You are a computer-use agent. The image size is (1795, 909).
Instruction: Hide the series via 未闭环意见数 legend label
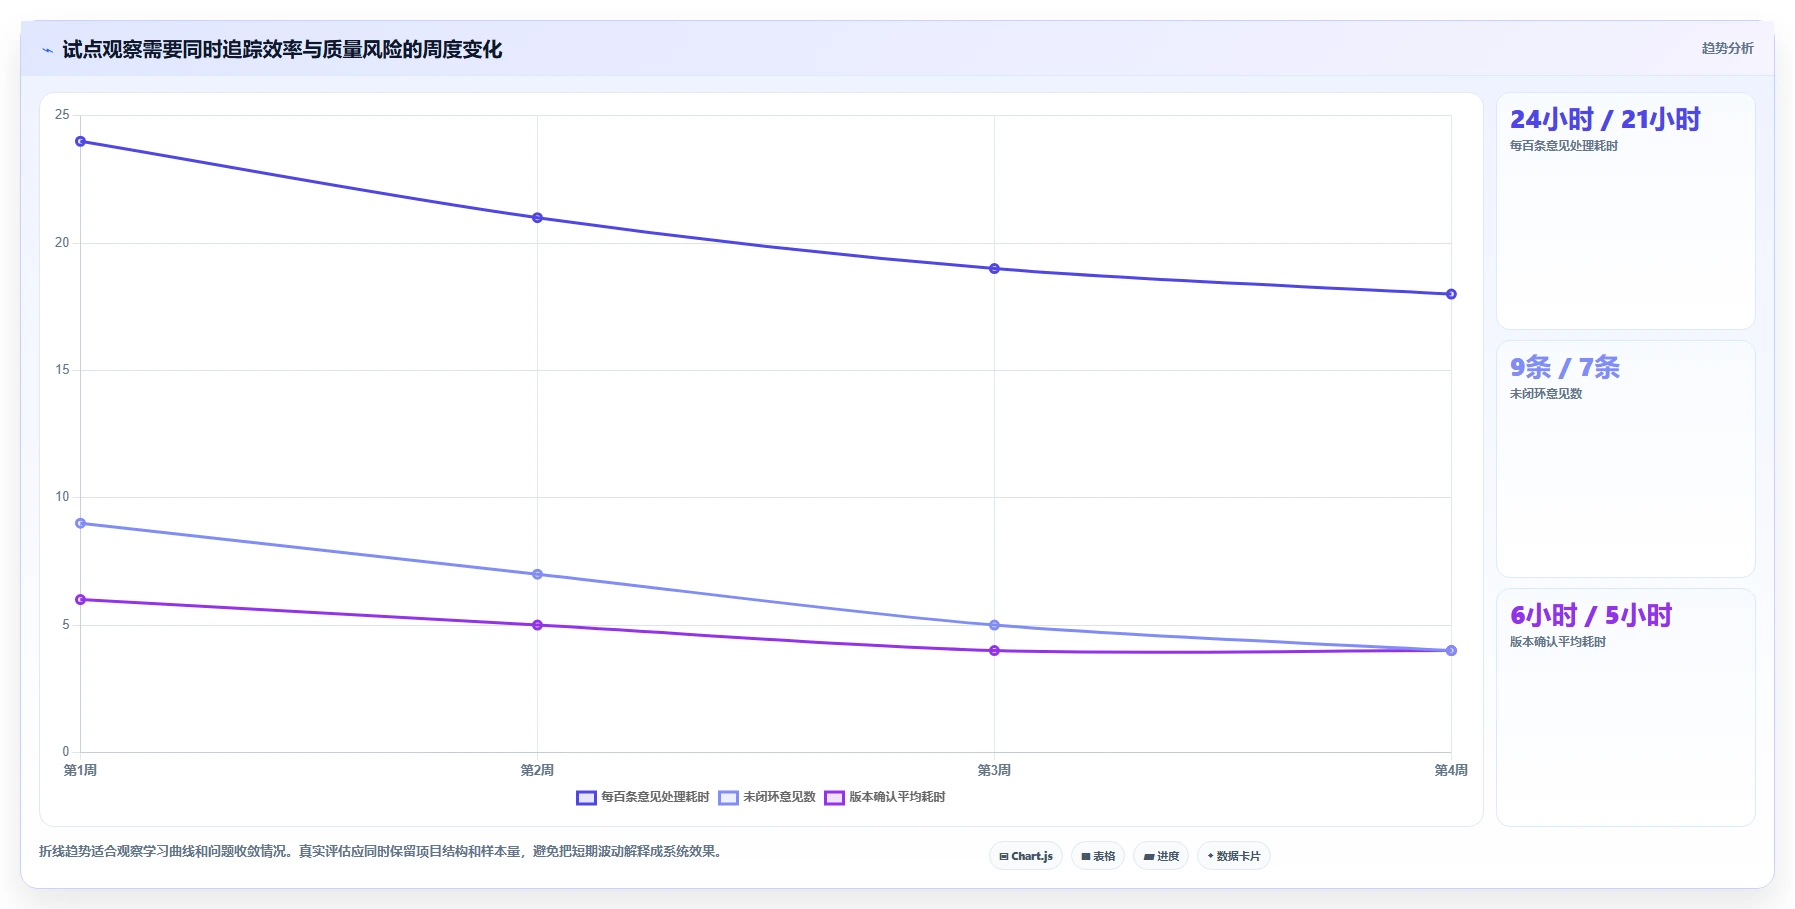pyautogui.click(x=779, y=797)
